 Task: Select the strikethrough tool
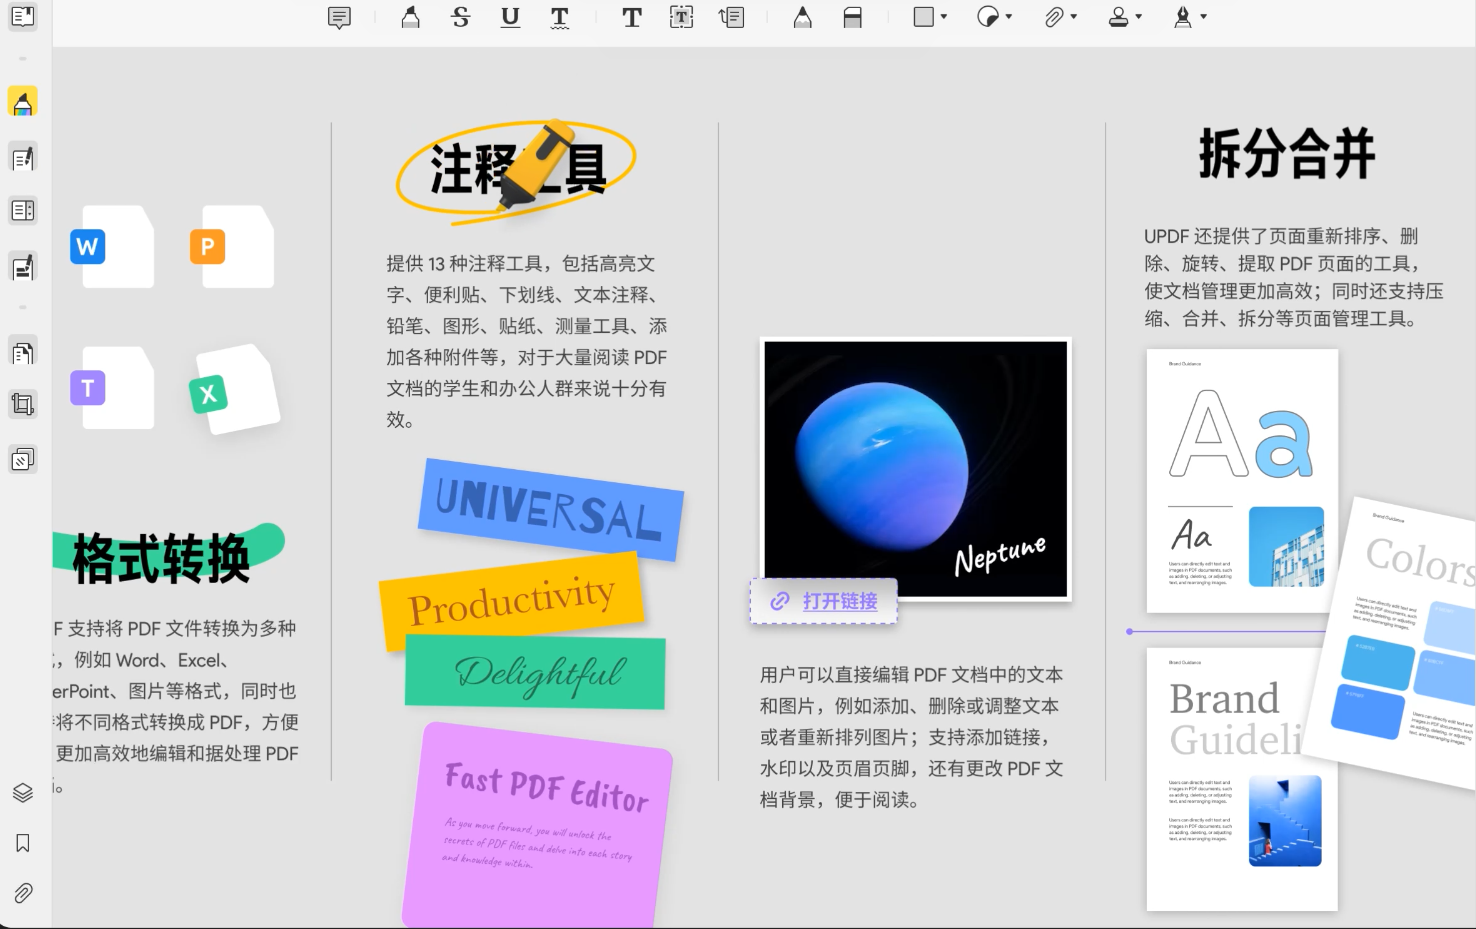pos(460,17)
